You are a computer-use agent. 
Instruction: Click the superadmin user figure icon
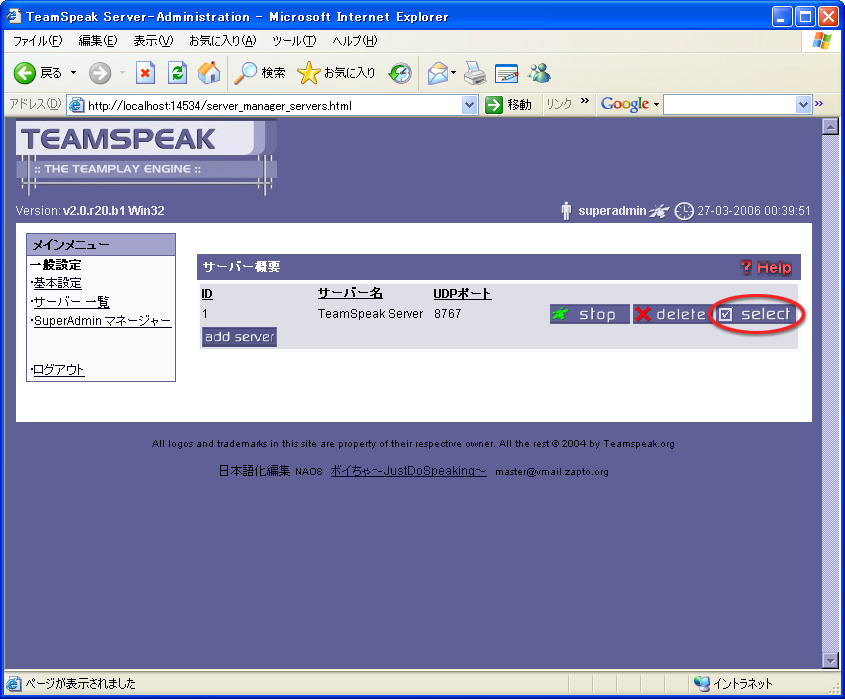coord(566,211)
